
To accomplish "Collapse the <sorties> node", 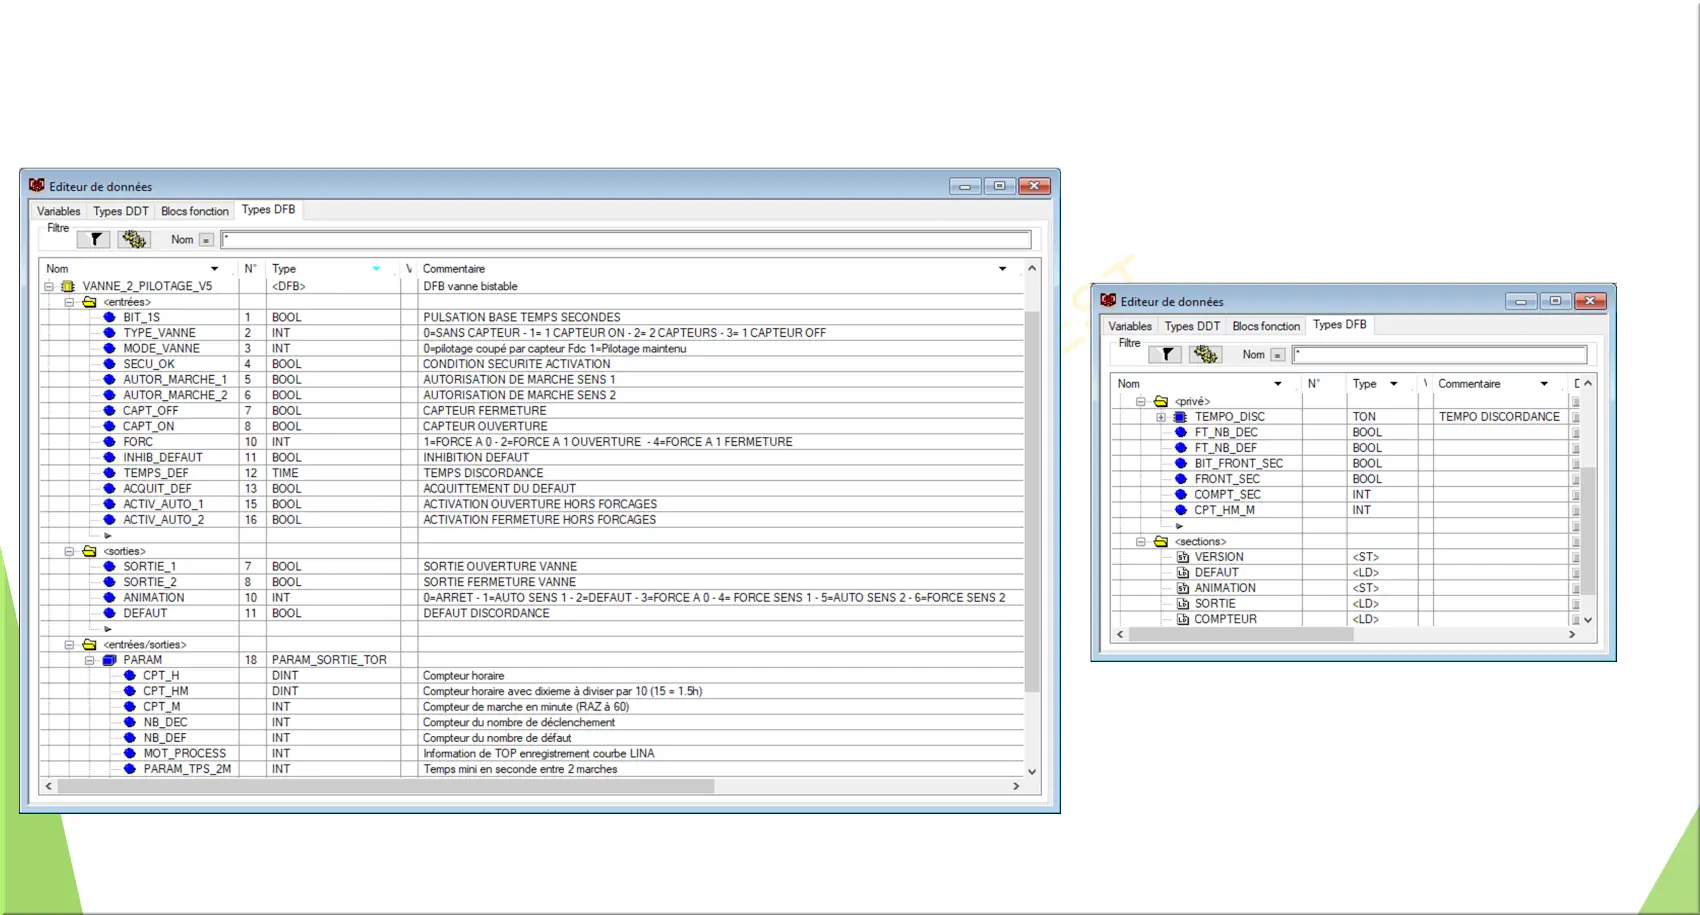I will pyautogui.click(x=69, y=551).
